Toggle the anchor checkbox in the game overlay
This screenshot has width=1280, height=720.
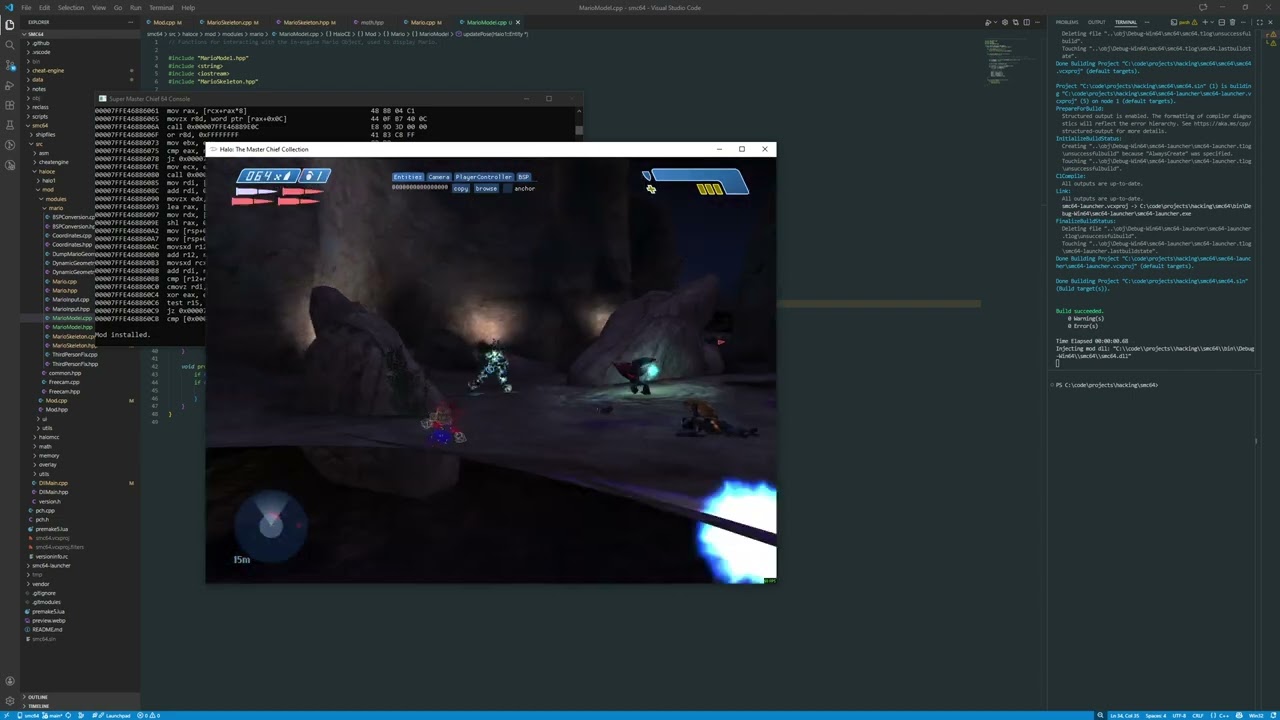[508, 188]
